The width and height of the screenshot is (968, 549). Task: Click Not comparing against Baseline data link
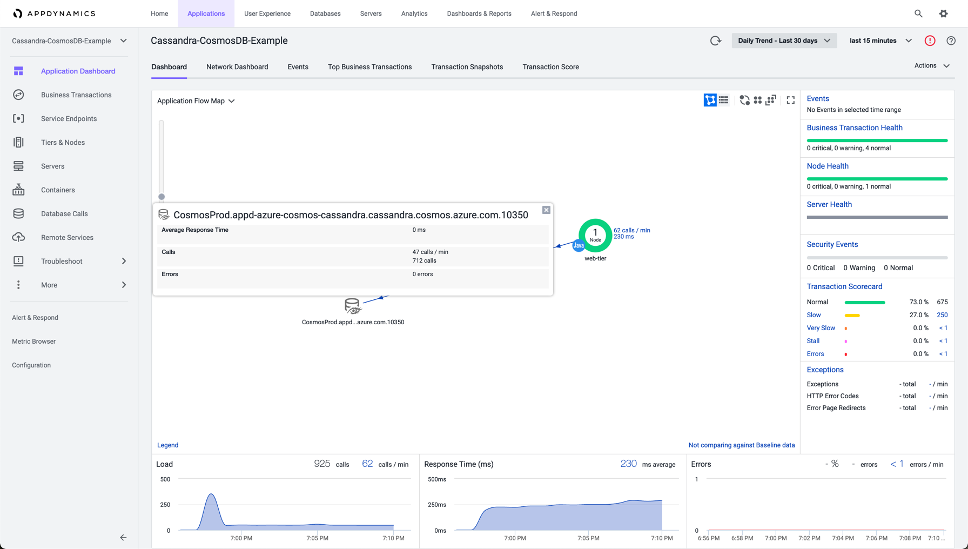point(741,445)
